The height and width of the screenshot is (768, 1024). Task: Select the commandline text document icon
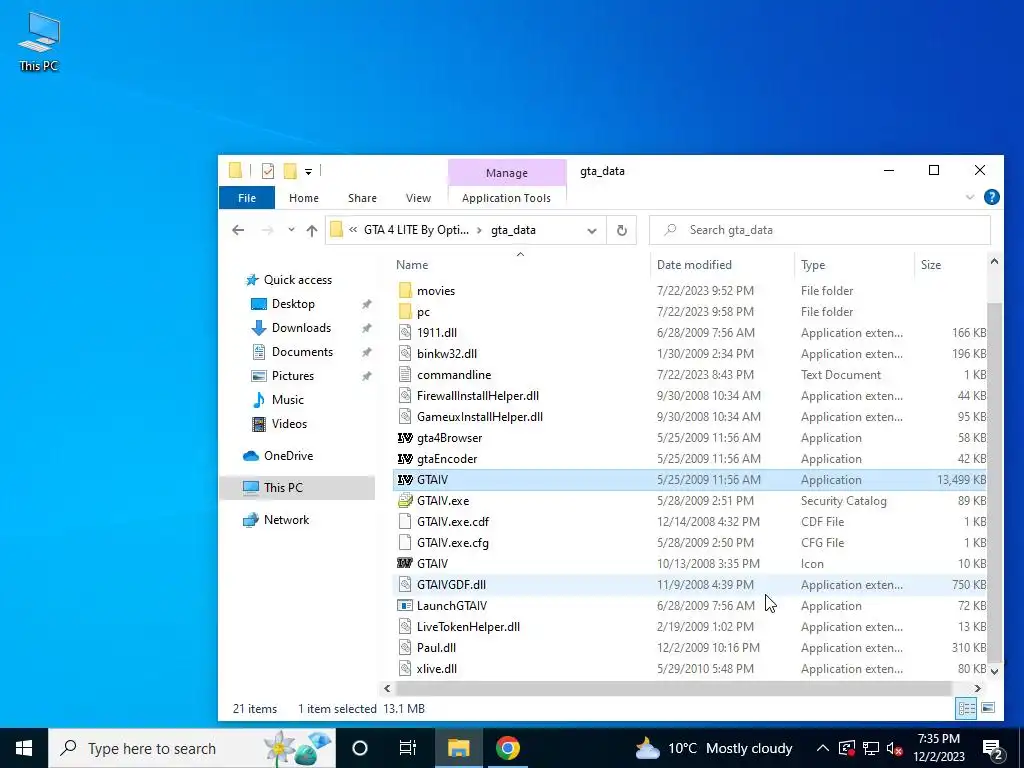pos(405,374)
